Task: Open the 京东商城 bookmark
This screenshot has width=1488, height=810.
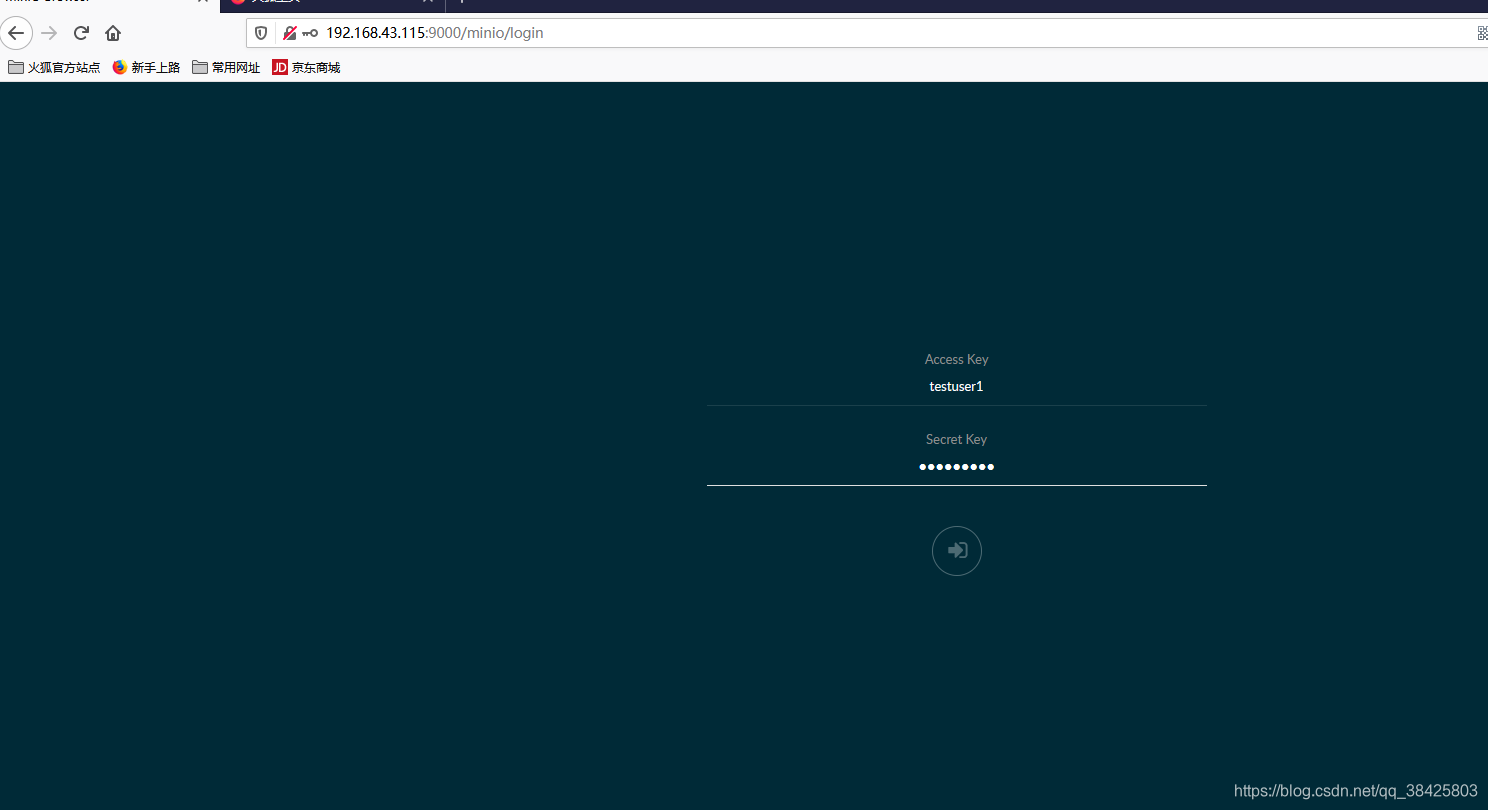Action: coord(306,68)
